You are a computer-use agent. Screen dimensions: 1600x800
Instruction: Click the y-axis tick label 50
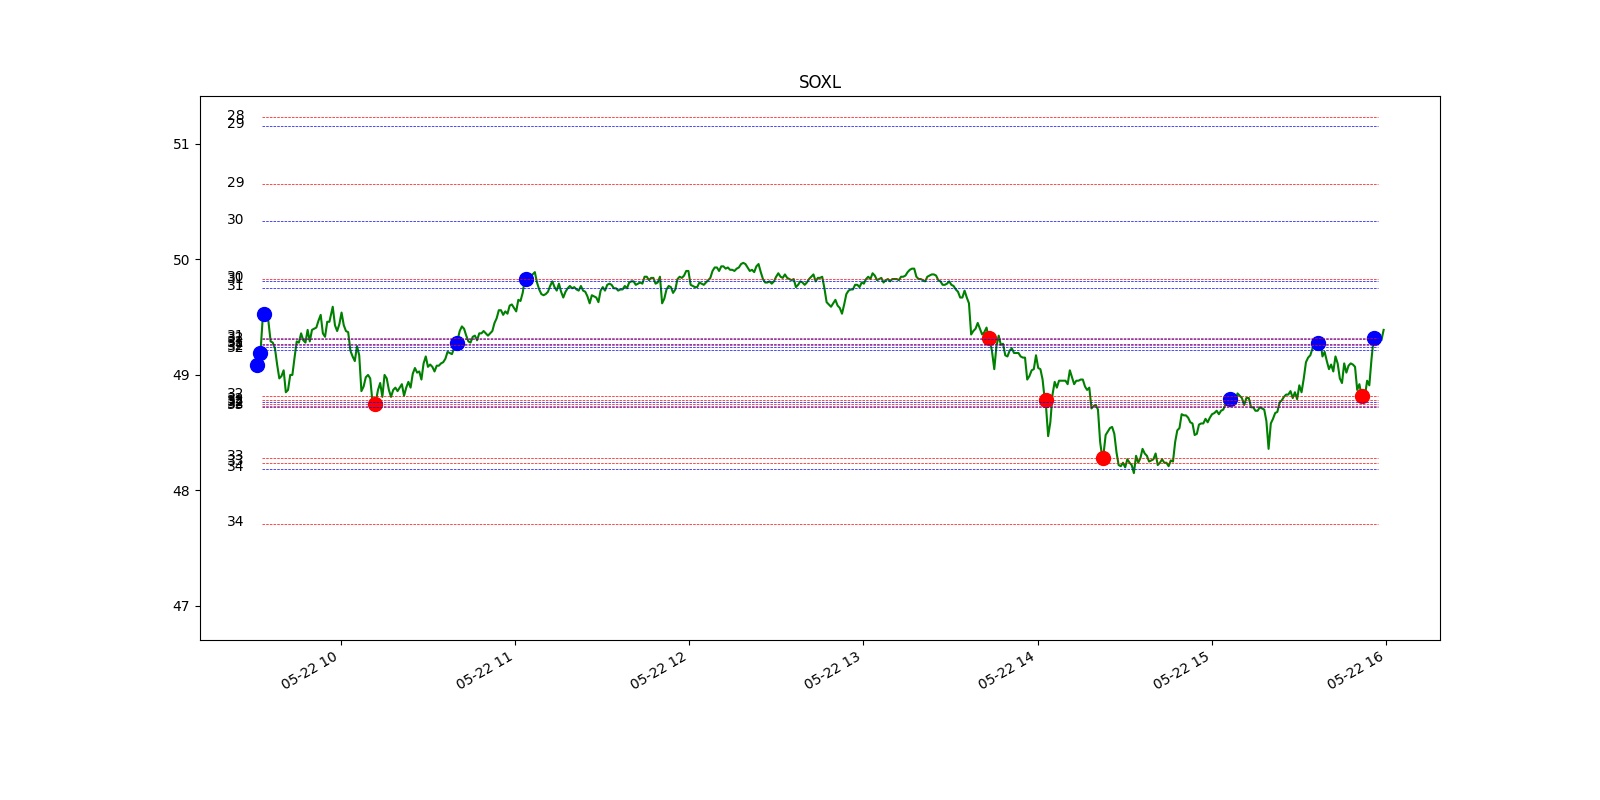click(x=181, y=260)
